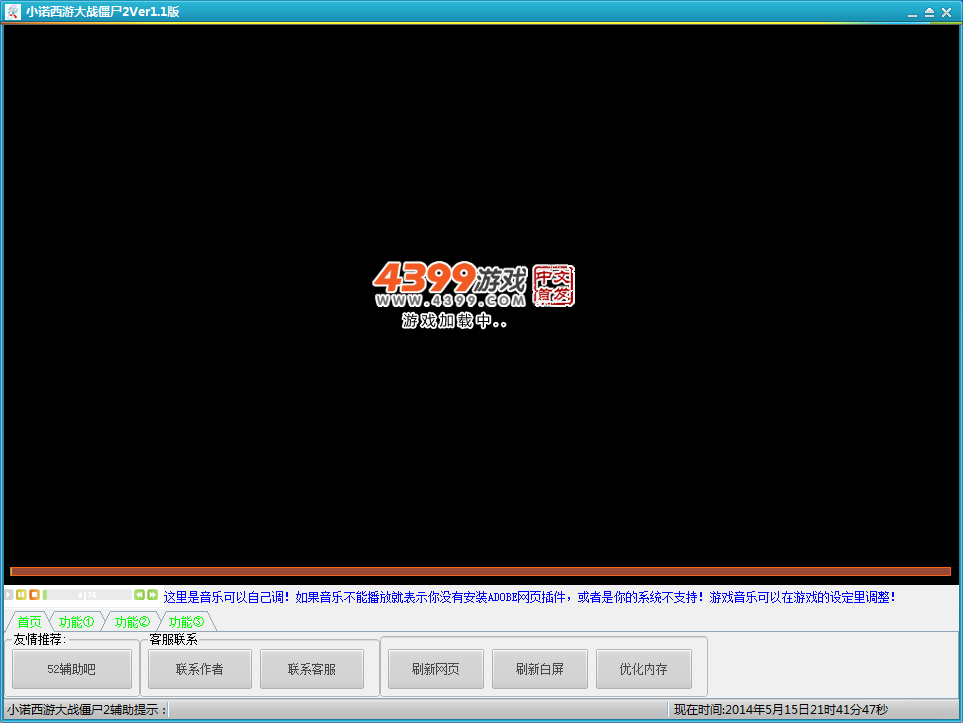
Task: Click the 52辅助吧 button
Action: (x=72, y=669)
